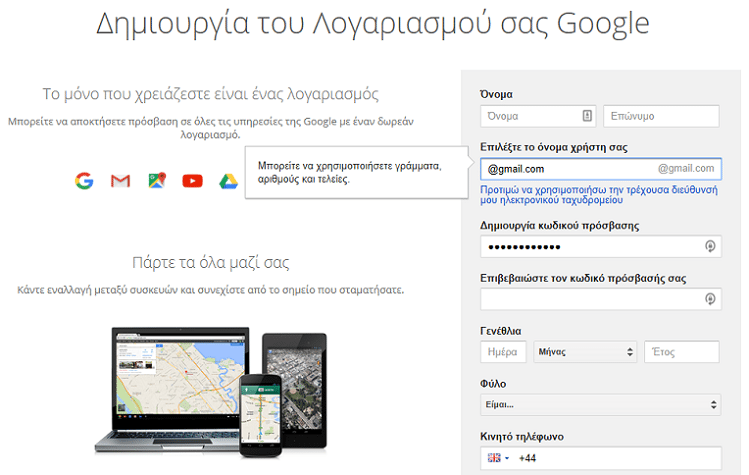Focus the Όνομα first name field
The width and height of the screenshot is (749, 475).
[538, 116]
